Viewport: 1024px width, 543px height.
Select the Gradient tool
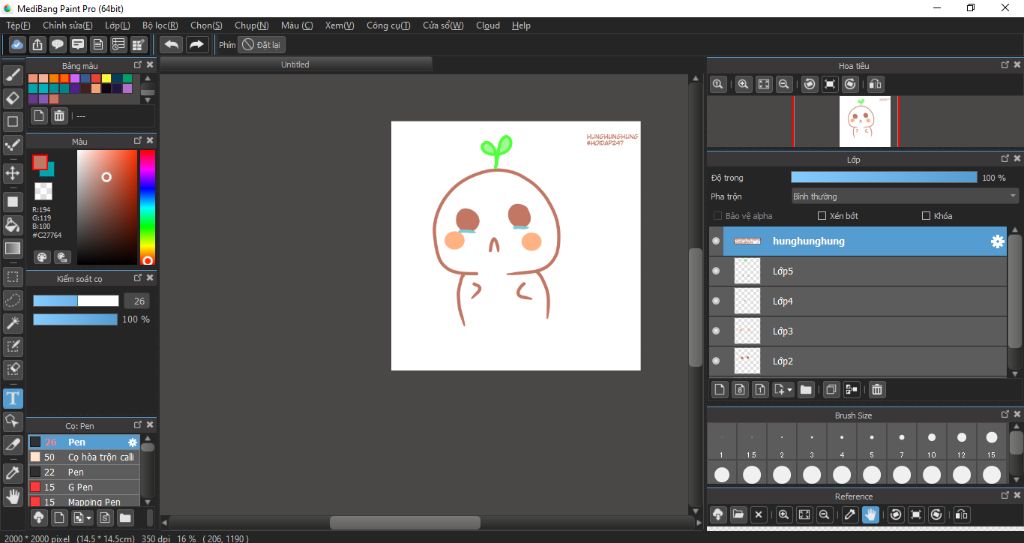(12, 248)
